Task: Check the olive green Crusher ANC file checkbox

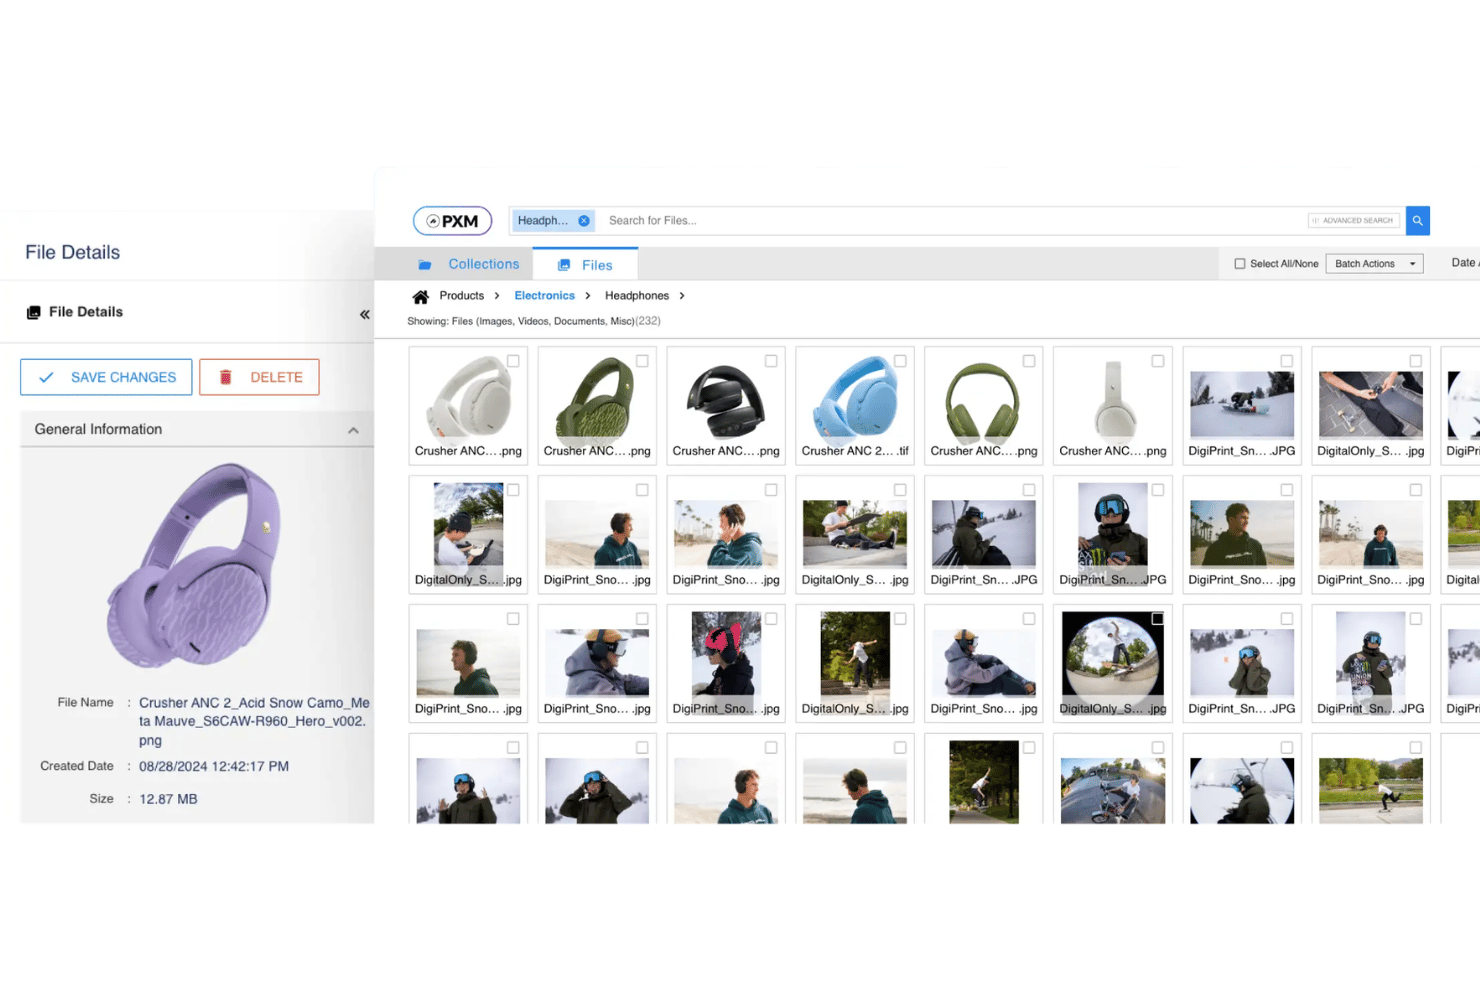Action: point(1029,361)
